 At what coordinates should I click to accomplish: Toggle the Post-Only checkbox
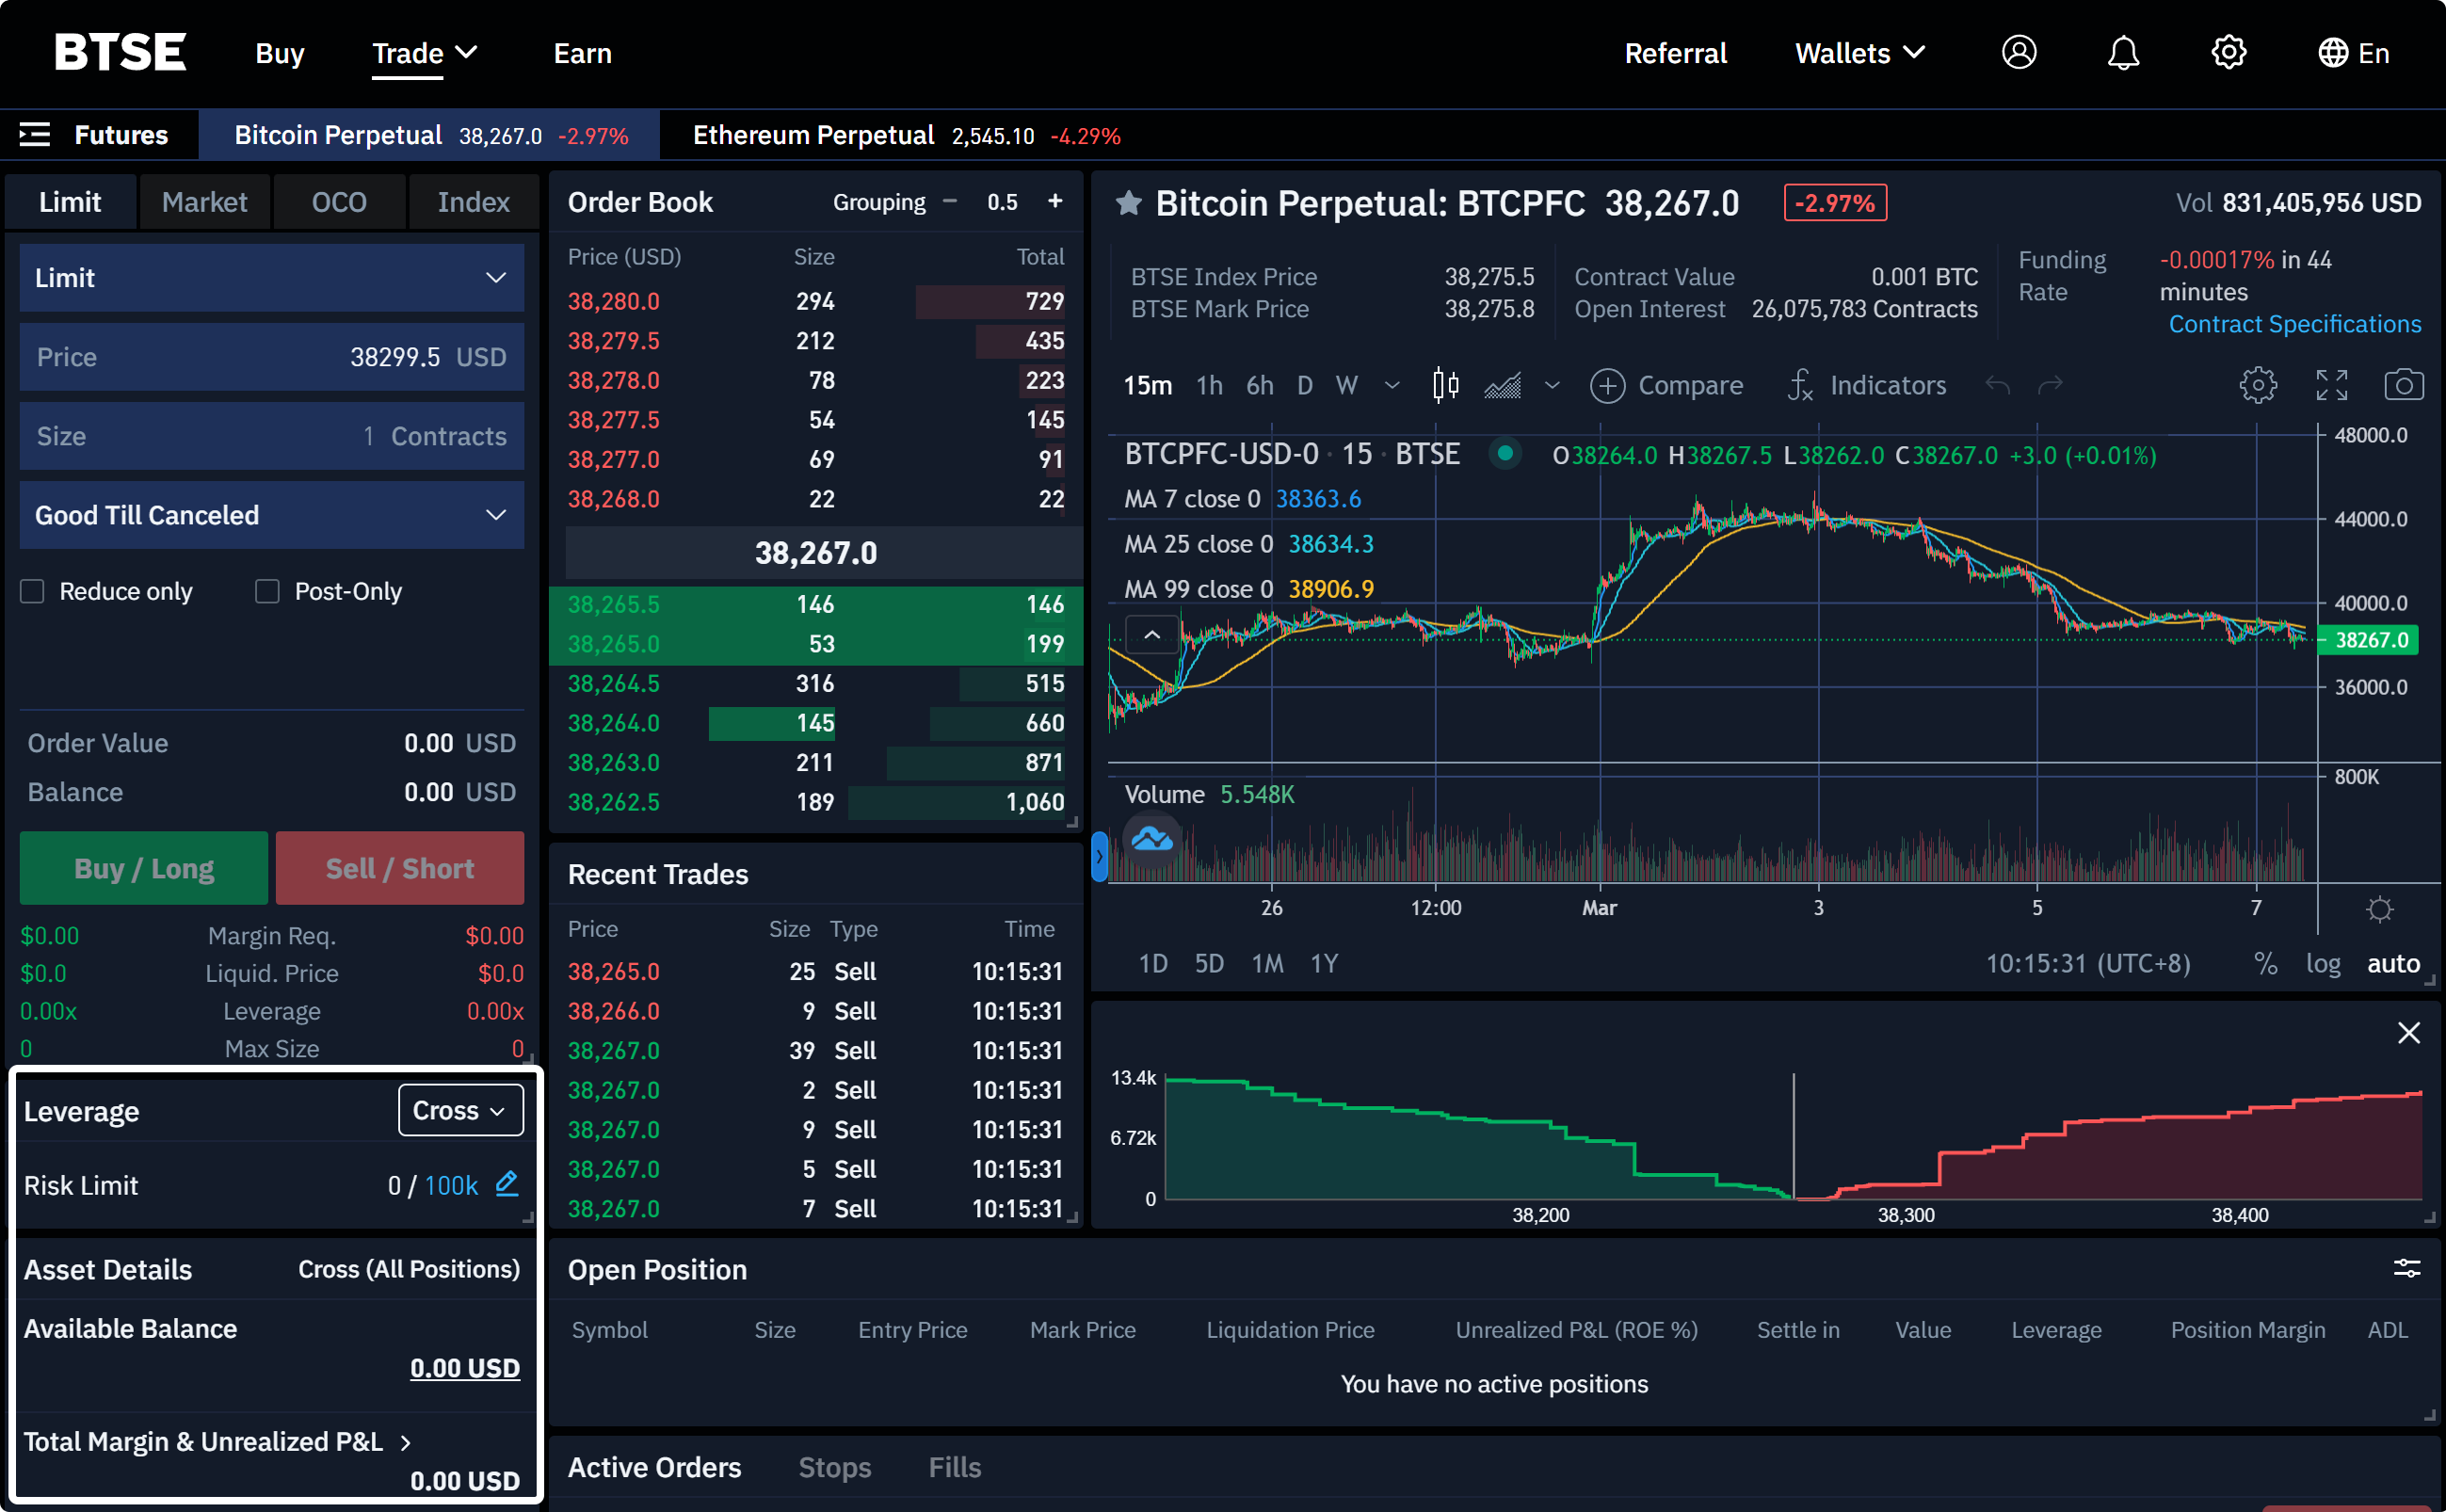coord(267,592)
